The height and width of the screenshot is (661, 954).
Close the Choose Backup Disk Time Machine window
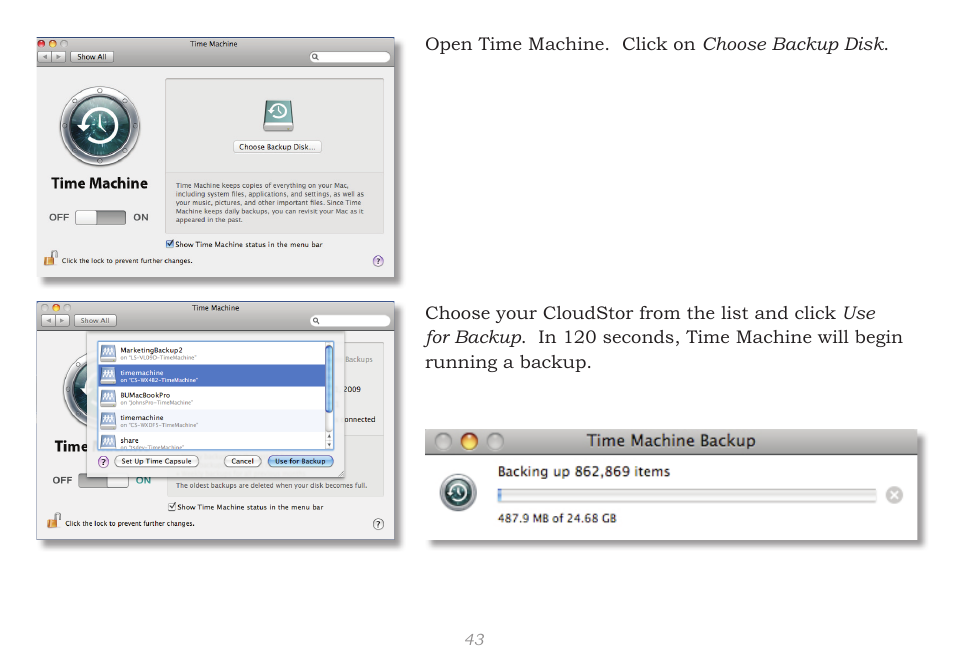click(x=41, y=44)
